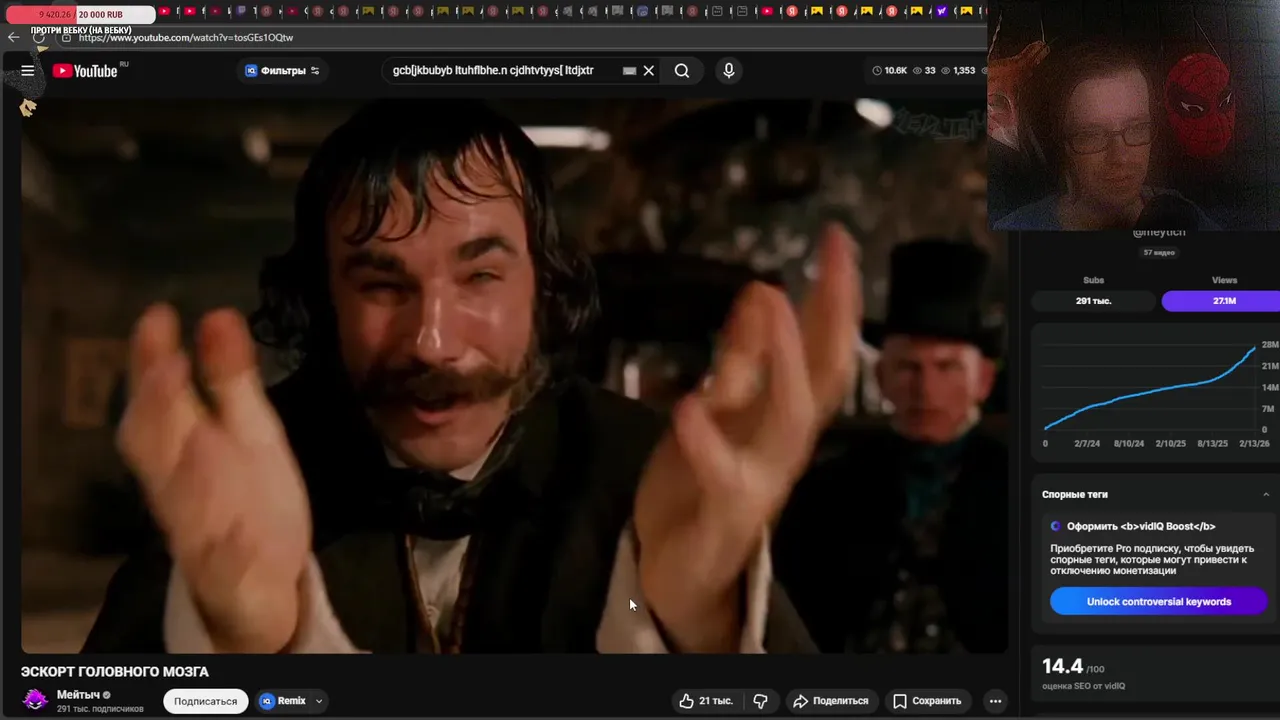Dislike the video with thumbs-down
Screen dimensions: 1280x720
(760, 701)
